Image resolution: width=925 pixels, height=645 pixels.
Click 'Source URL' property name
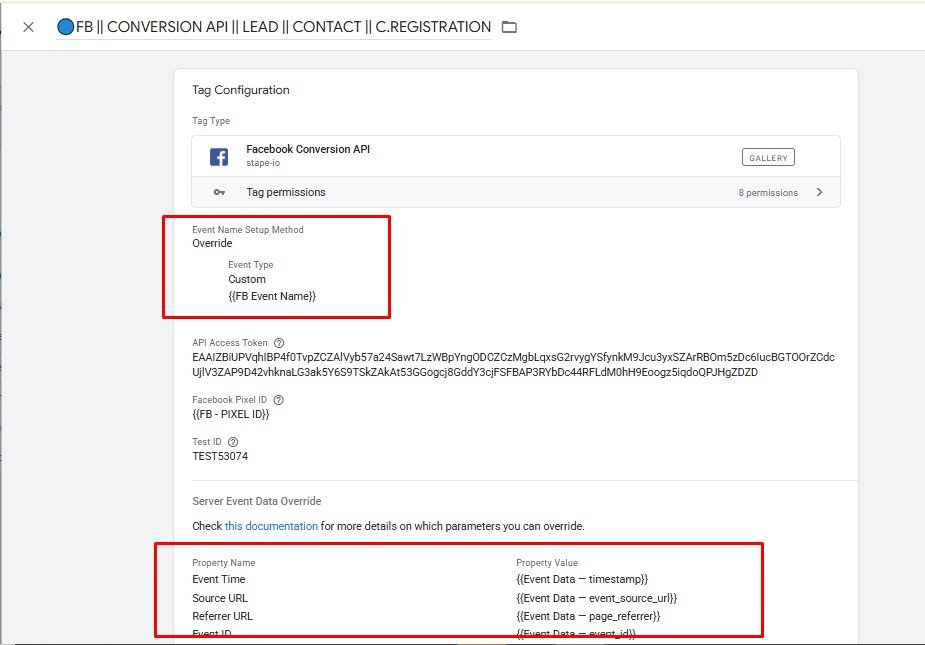[220, 598]
